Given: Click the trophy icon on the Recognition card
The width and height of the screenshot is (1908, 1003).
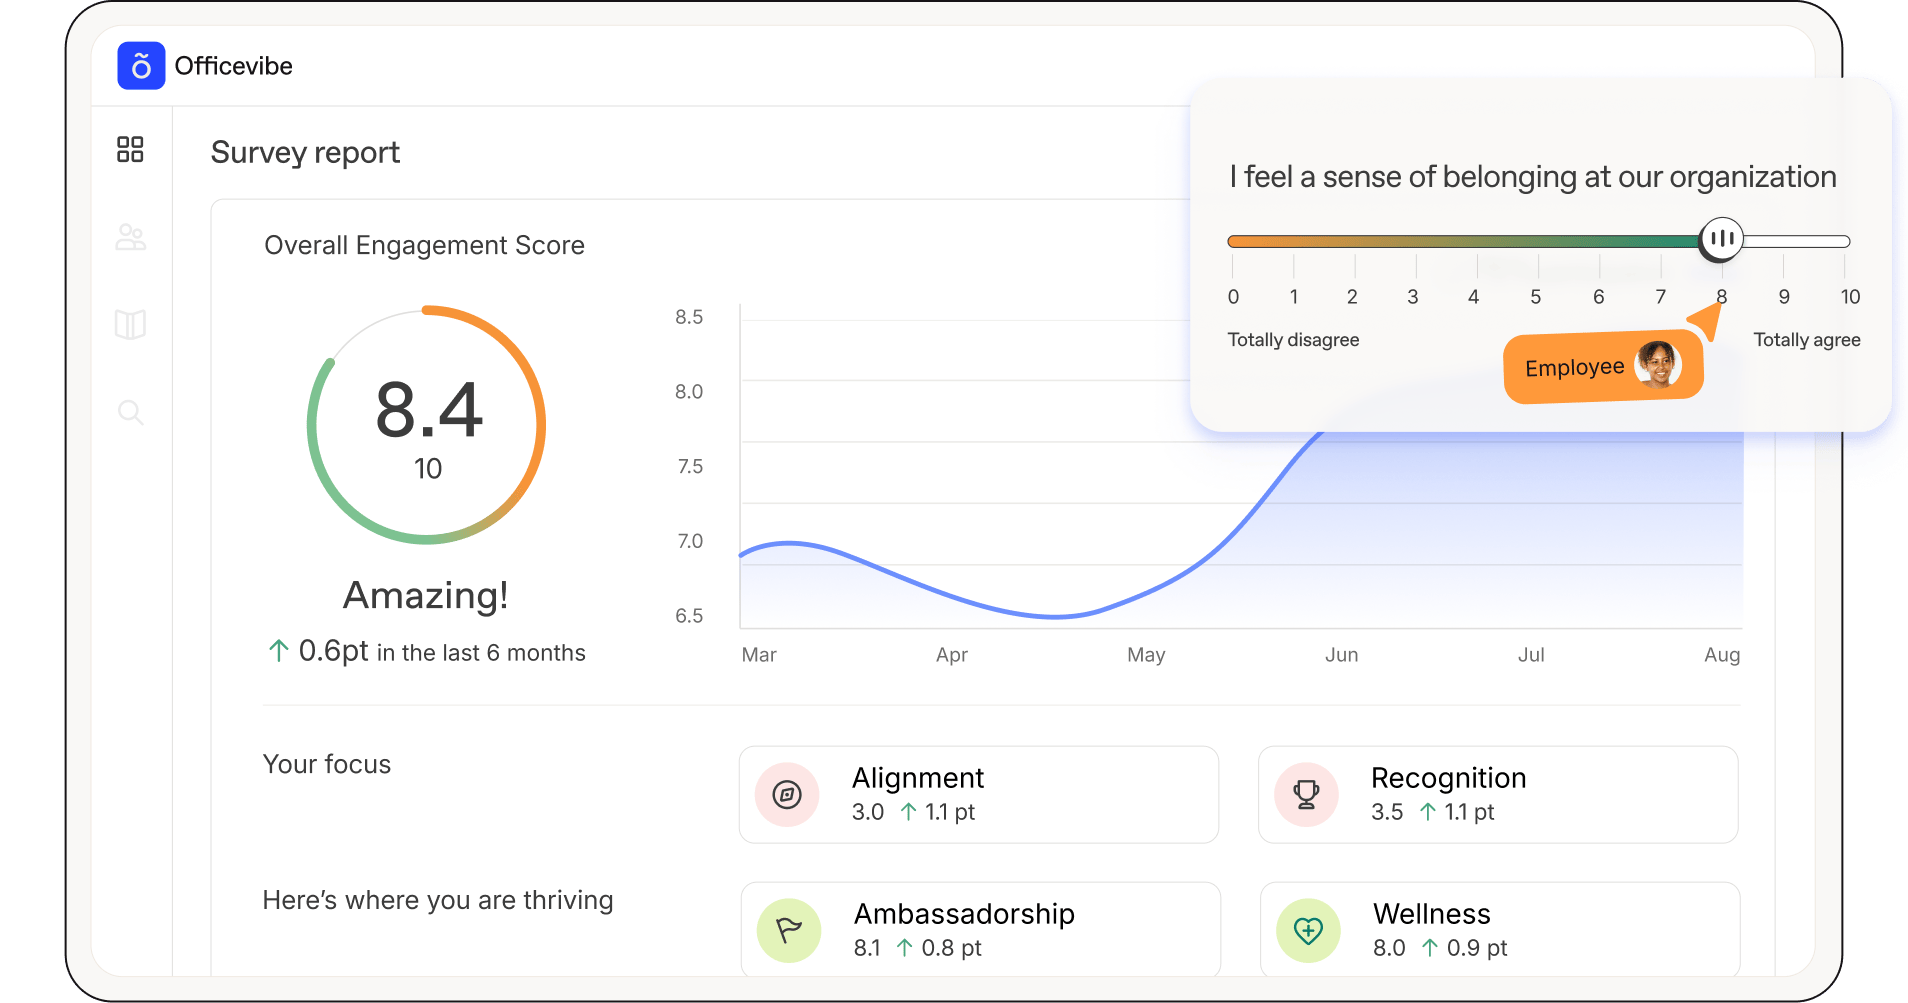Looking at the screenshot, I should (1306, 794).
